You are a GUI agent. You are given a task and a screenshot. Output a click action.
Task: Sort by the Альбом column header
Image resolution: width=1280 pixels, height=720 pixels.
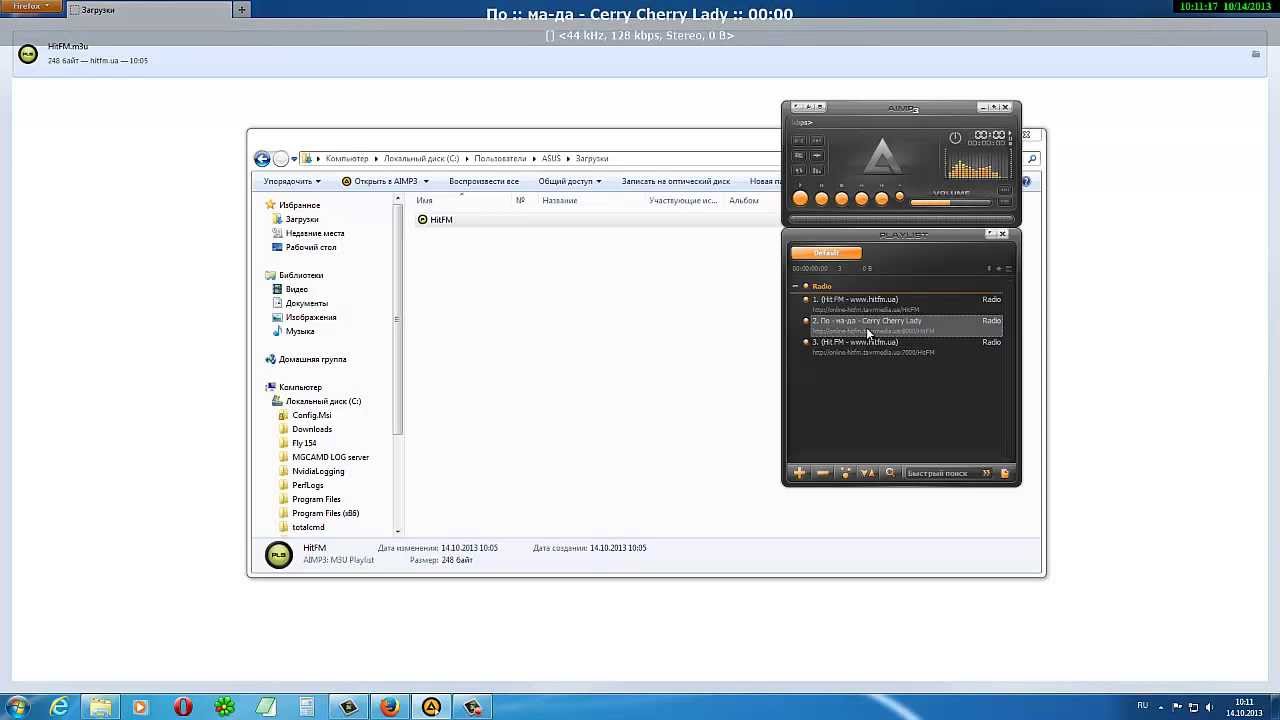pyautogui.click(x=744, y=200)
